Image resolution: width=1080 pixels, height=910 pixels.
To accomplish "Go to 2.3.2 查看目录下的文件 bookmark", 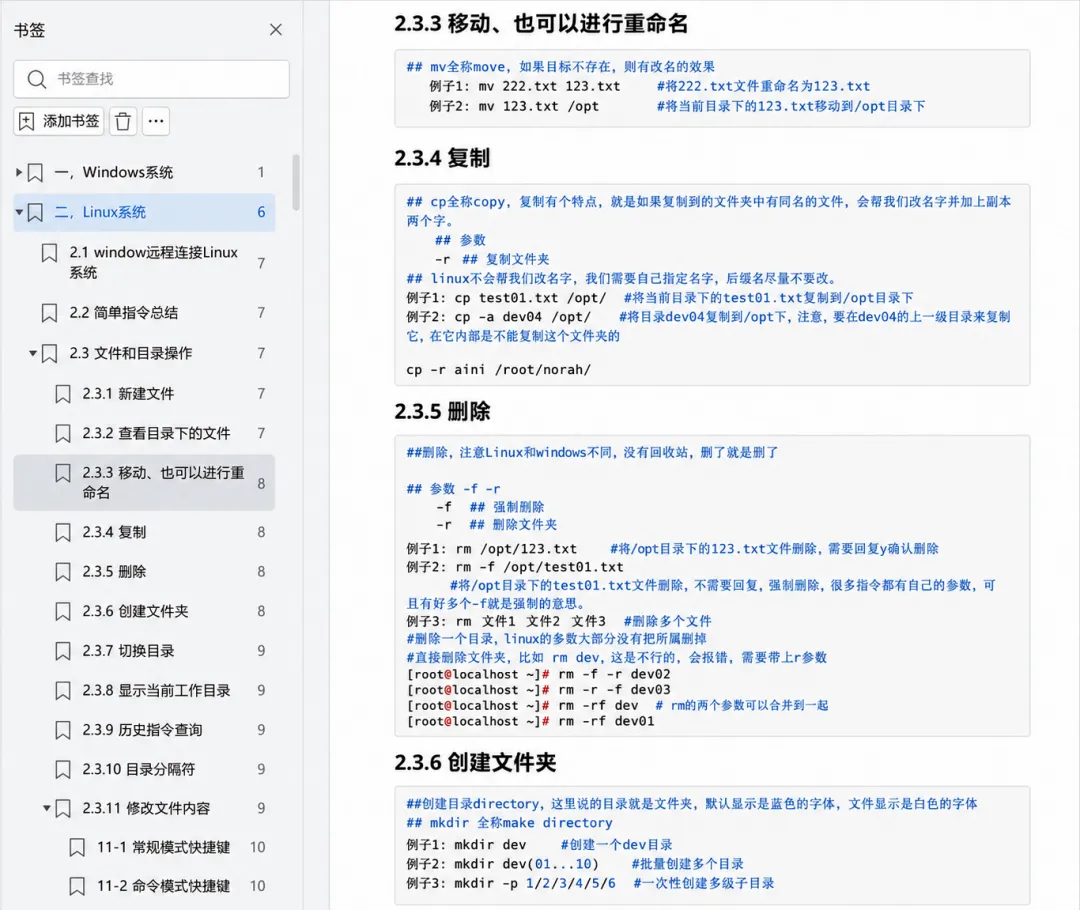I will click(x=144, y=433).
